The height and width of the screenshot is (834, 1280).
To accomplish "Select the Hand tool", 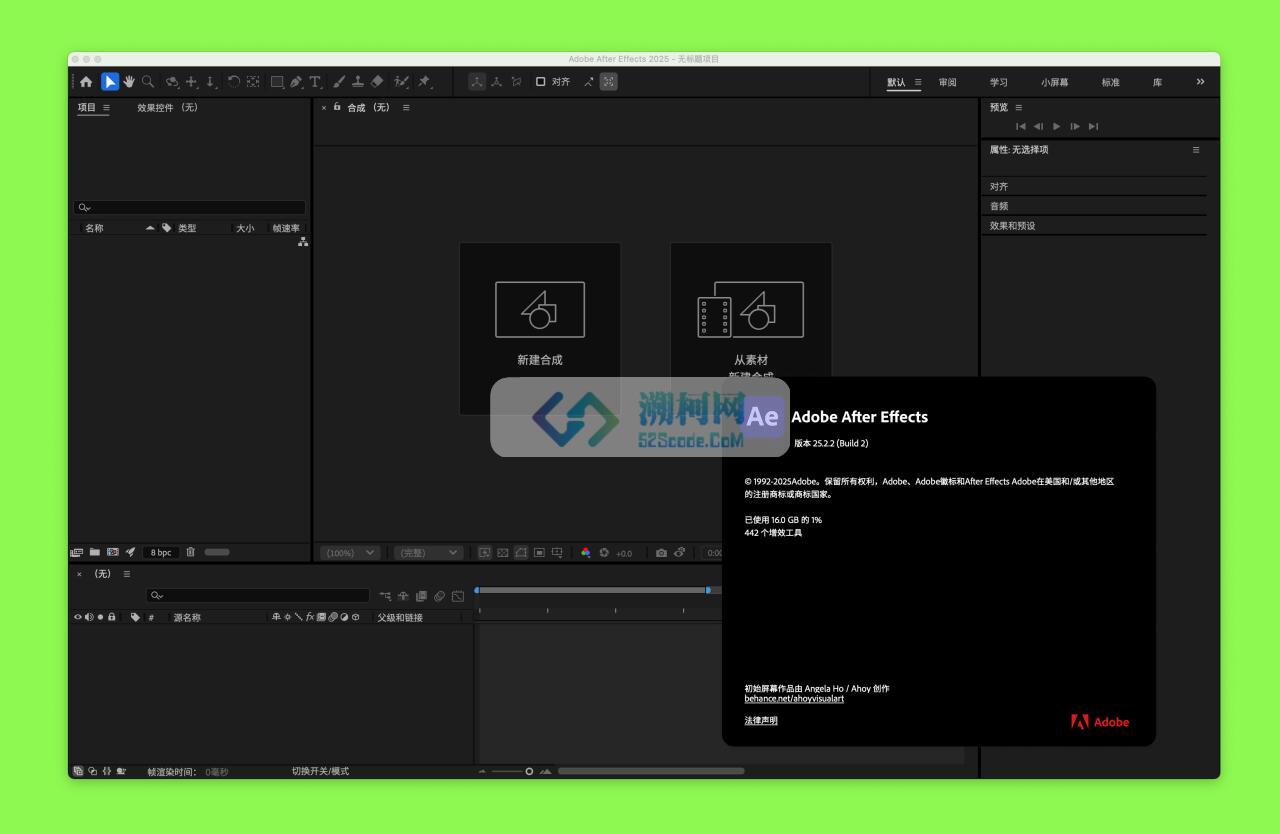I will (x=129, y=82).
